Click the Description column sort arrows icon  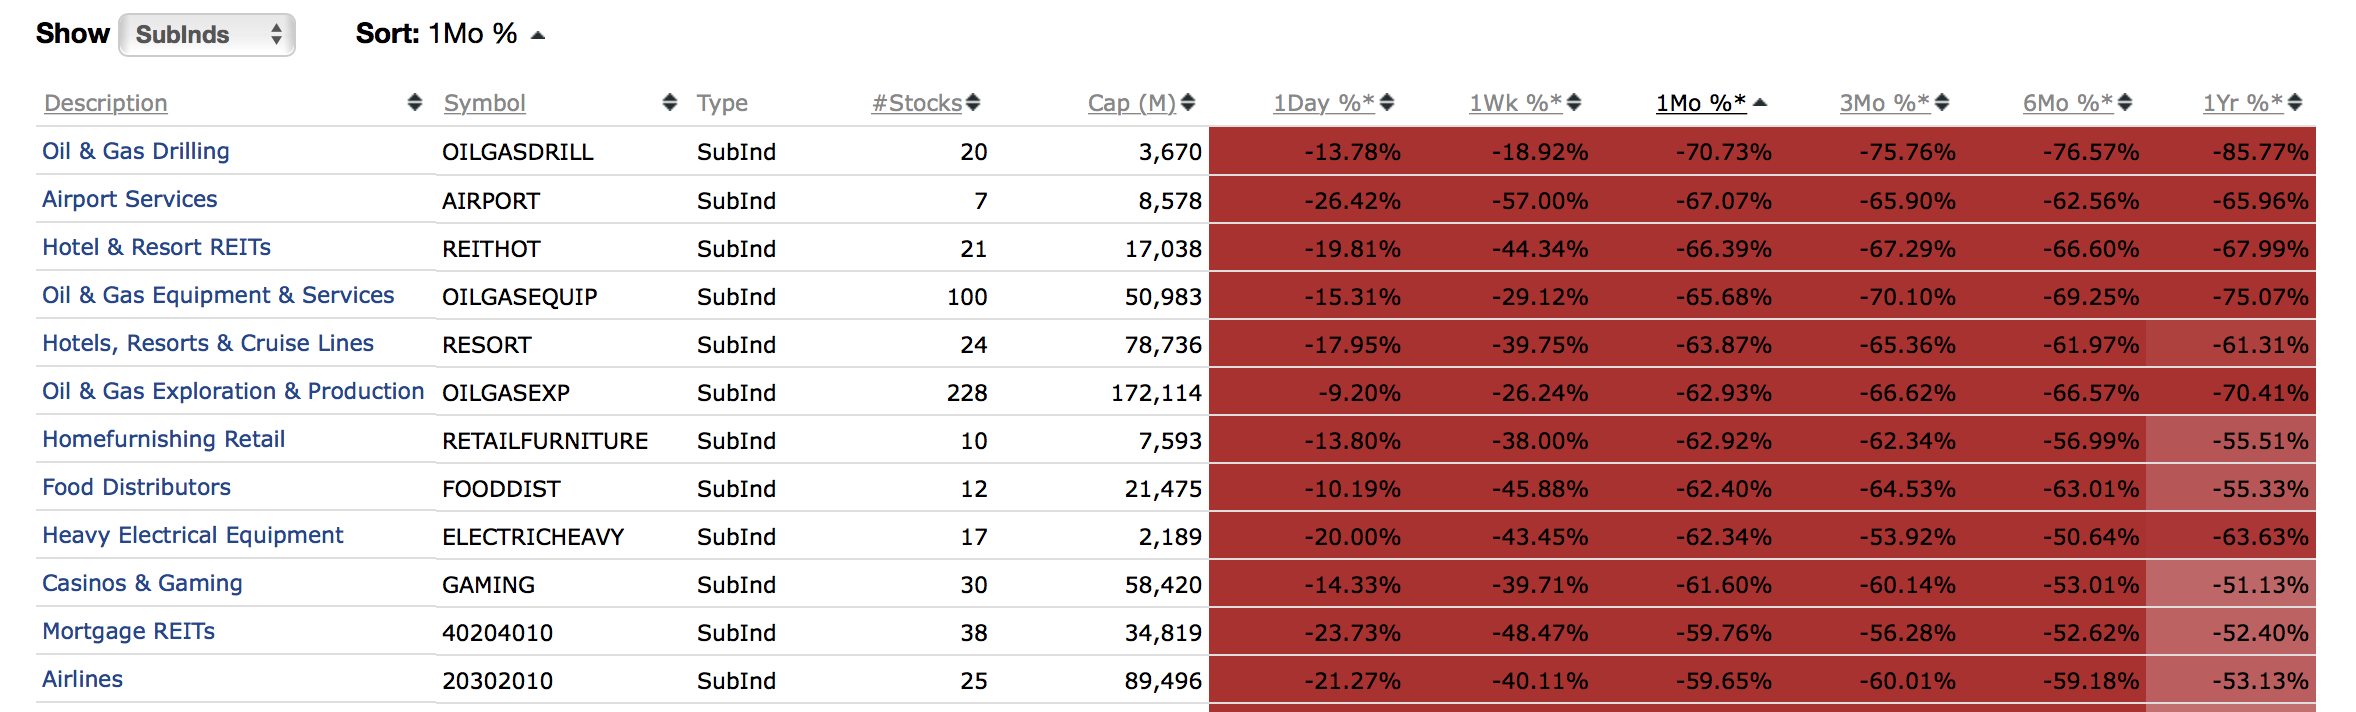tap(414, 102)
